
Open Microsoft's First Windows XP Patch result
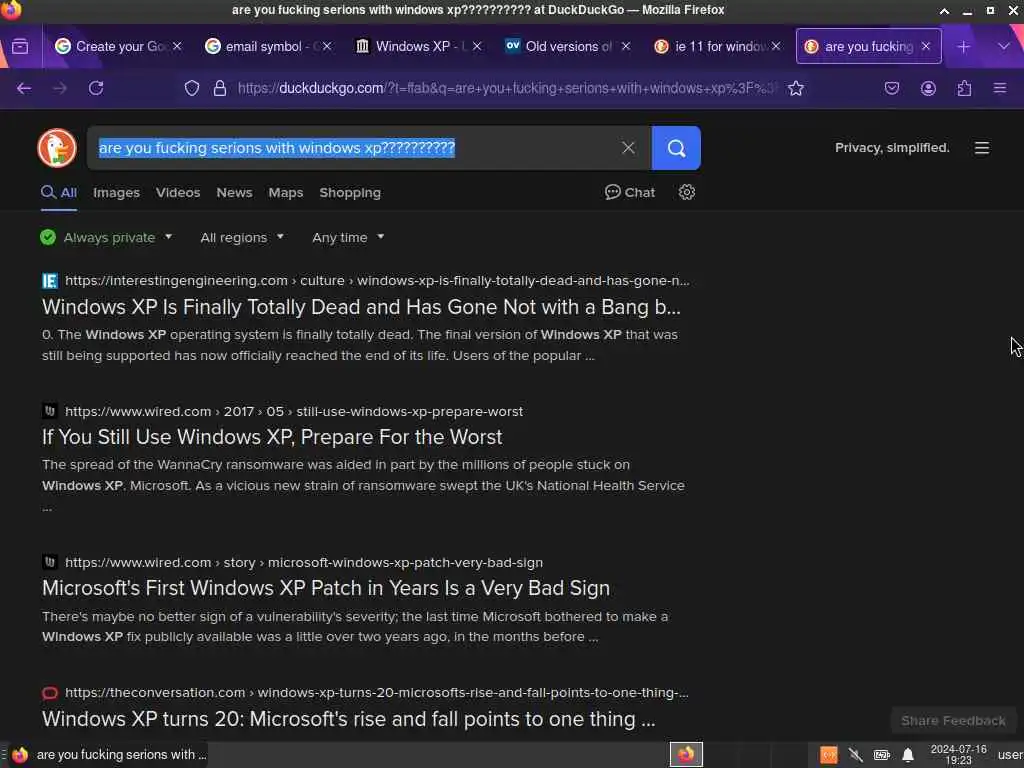[x=326, y=588]
